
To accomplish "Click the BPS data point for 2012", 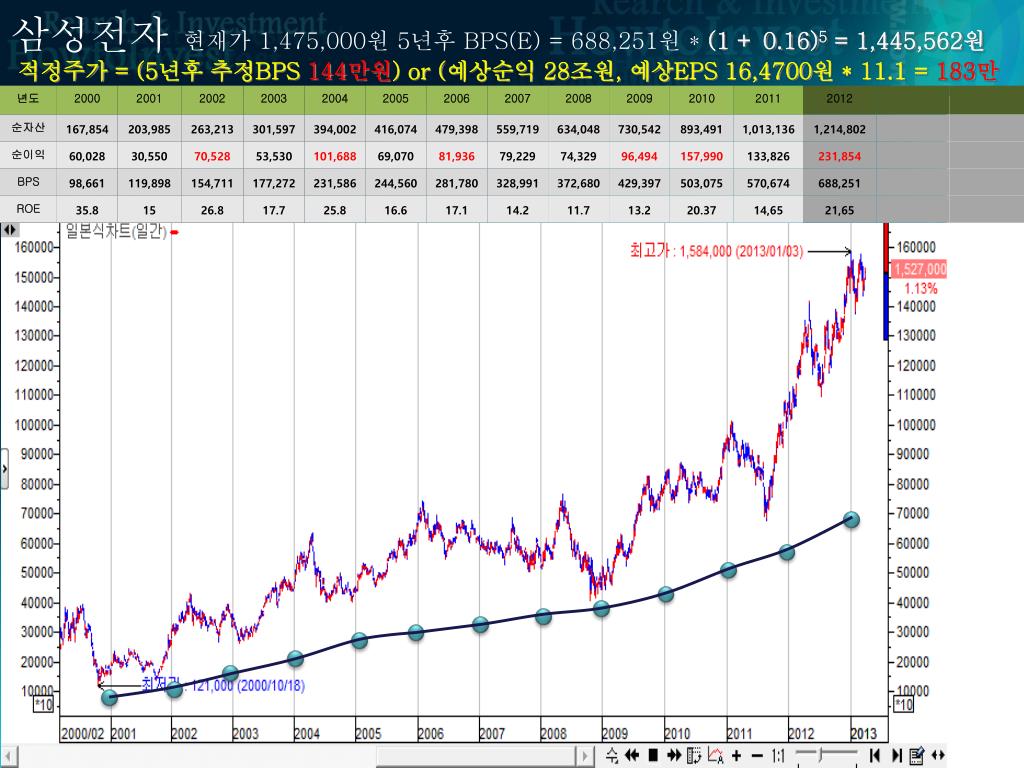I will [851, 520].
